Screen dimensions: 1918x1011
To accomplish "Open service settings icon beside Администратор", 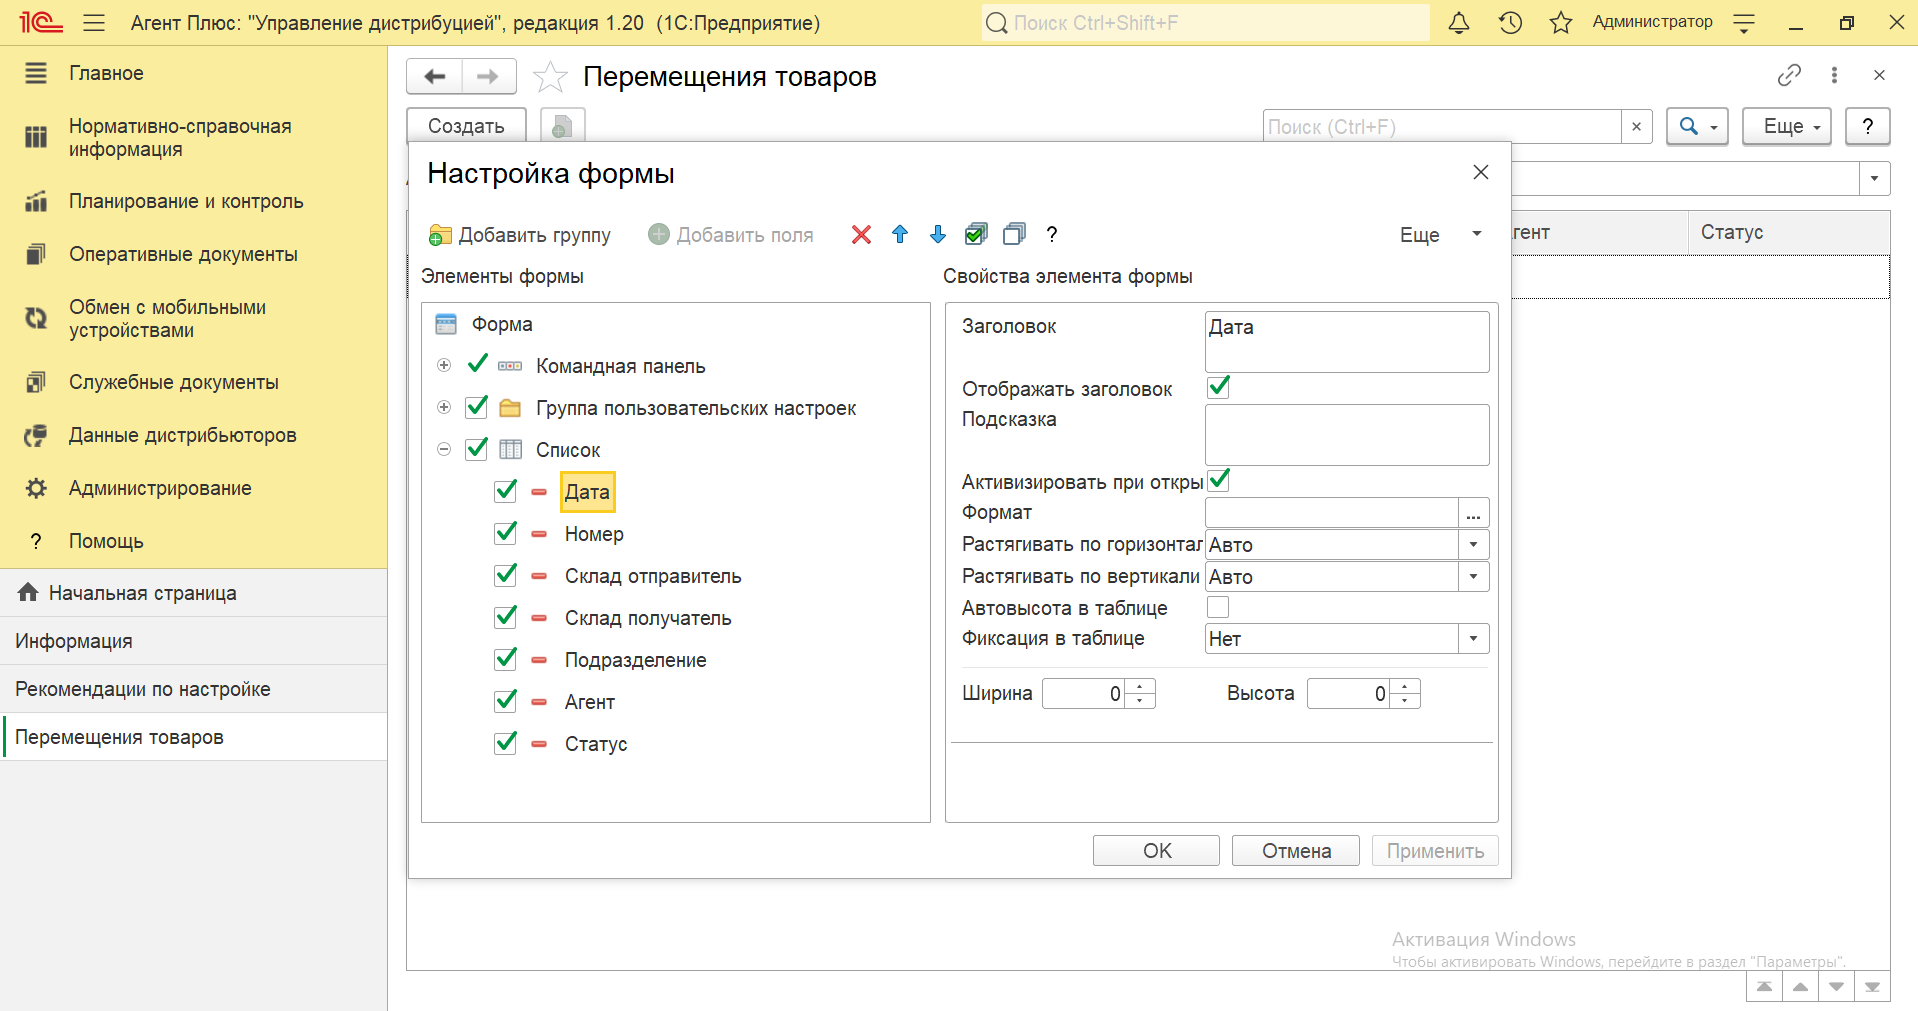I will click(1744, 23).
